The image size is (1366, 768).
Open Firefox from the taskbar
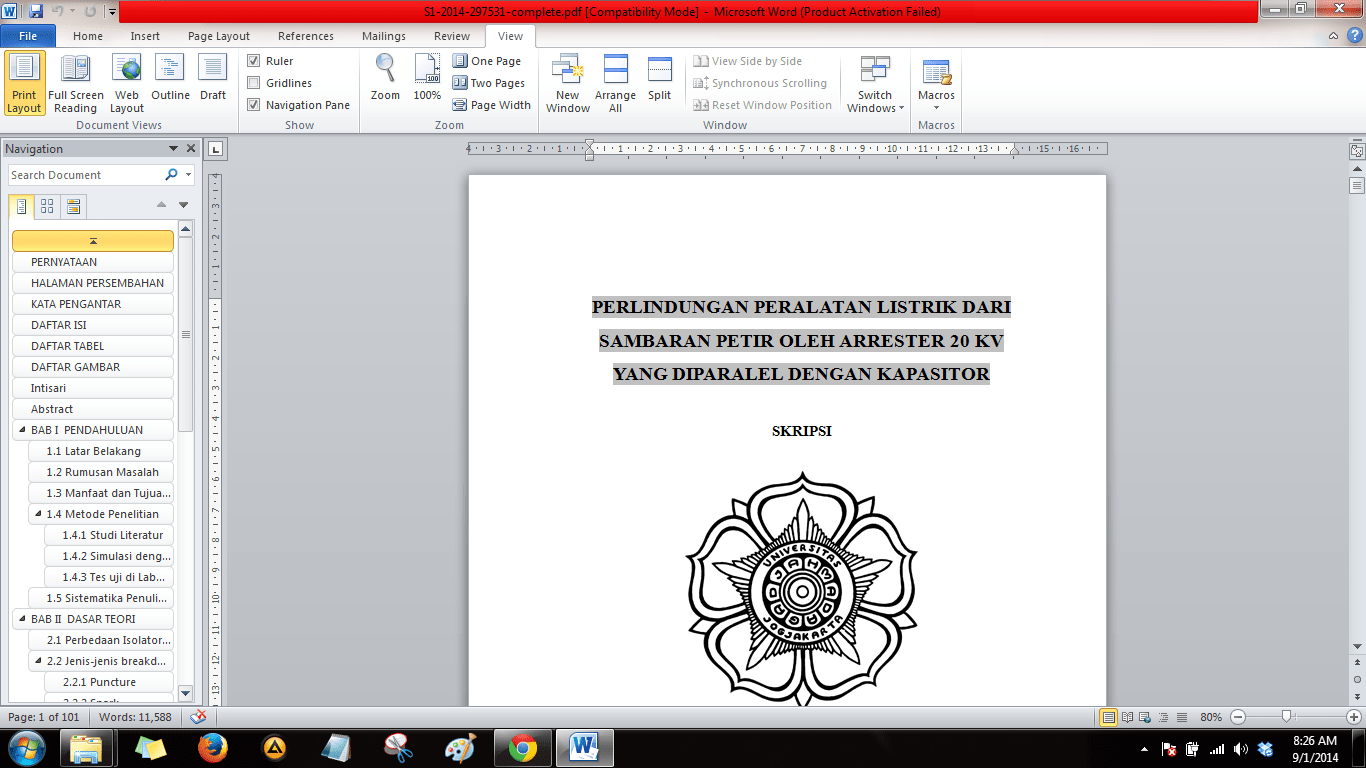(211, 748)
